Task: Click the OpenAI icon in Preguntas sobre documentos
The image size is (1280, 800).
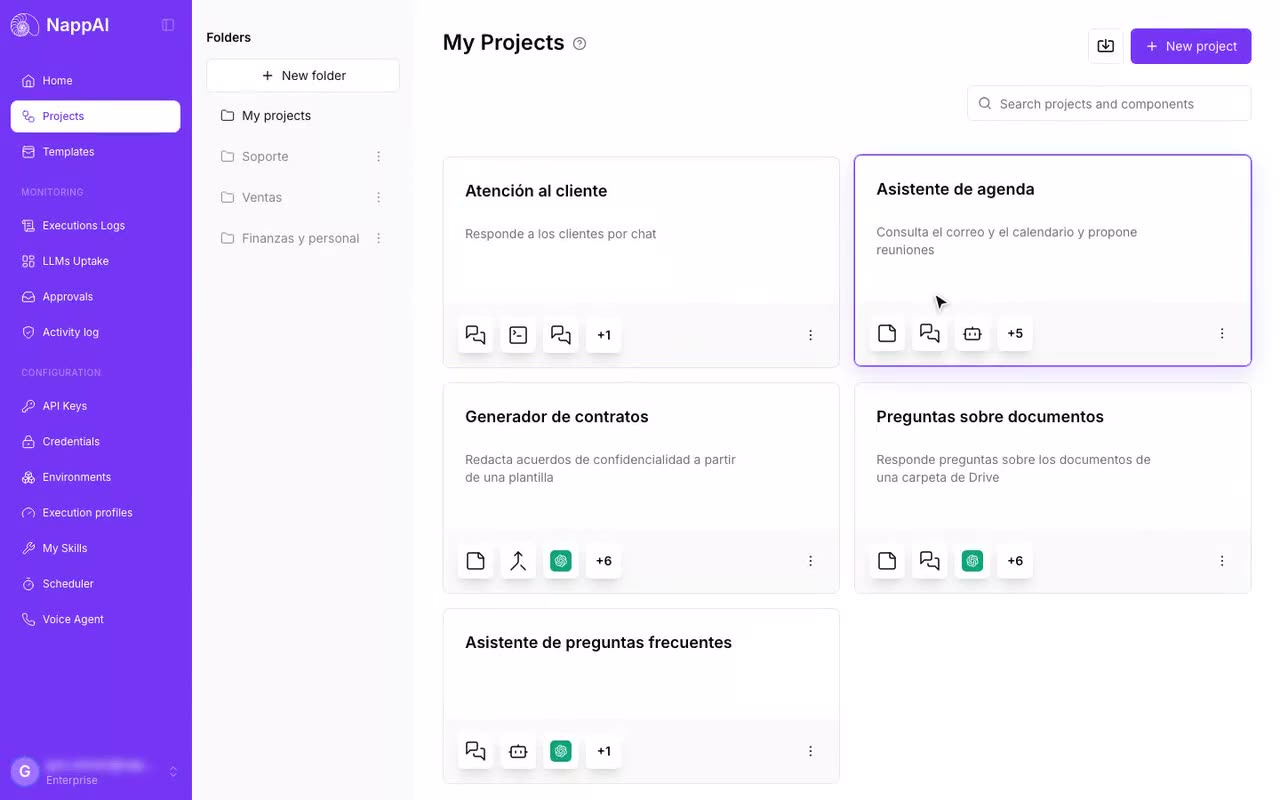Action: [972, 561]
